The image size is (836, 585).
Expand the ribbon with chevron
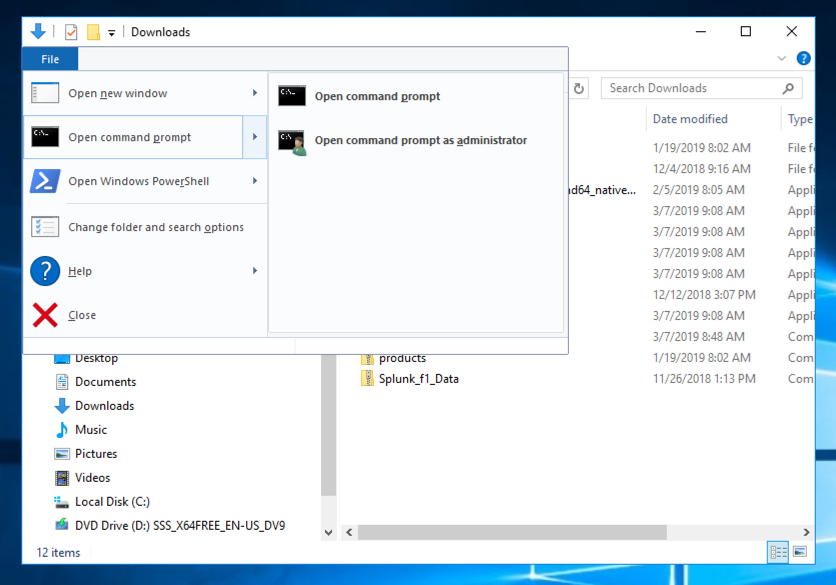click(x=782, y=58)
